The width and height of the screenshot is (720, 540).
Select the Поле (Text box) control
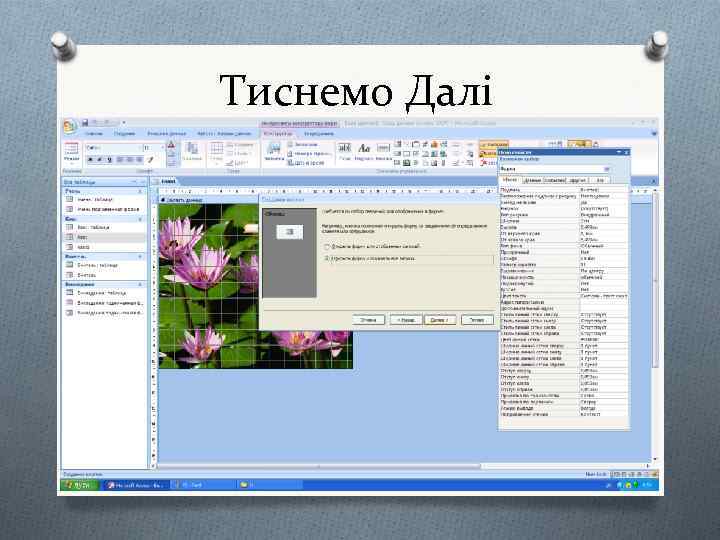click(x=344, y=151)
